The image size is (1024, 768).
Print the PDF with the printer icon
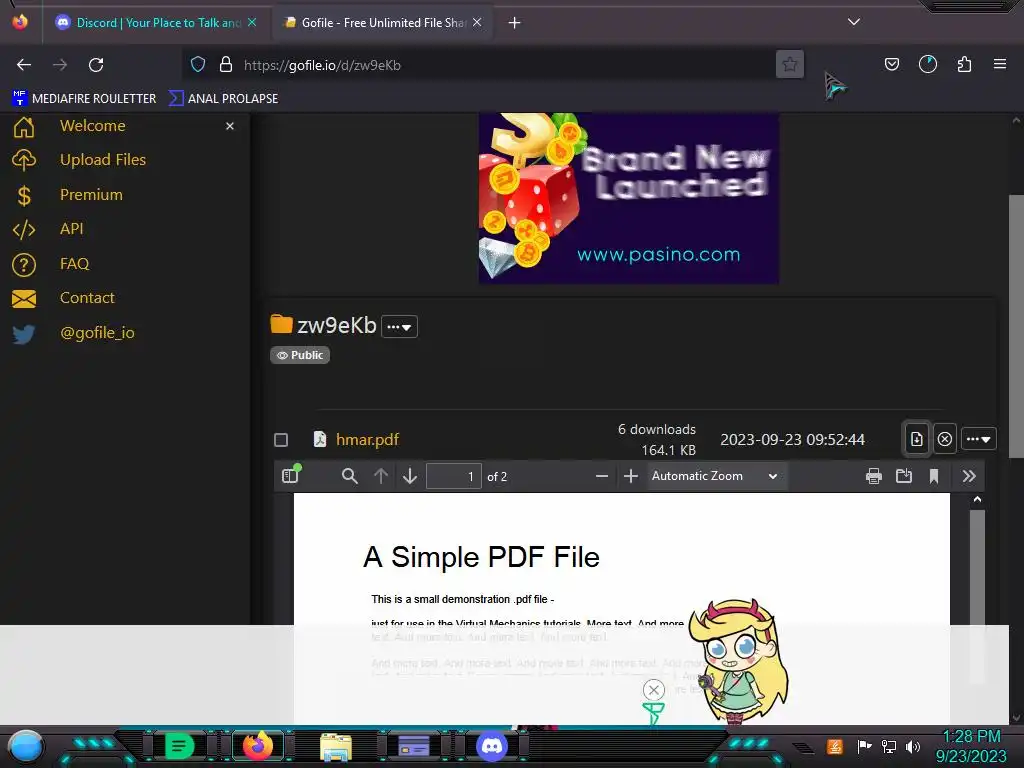[x=873, y=476]
